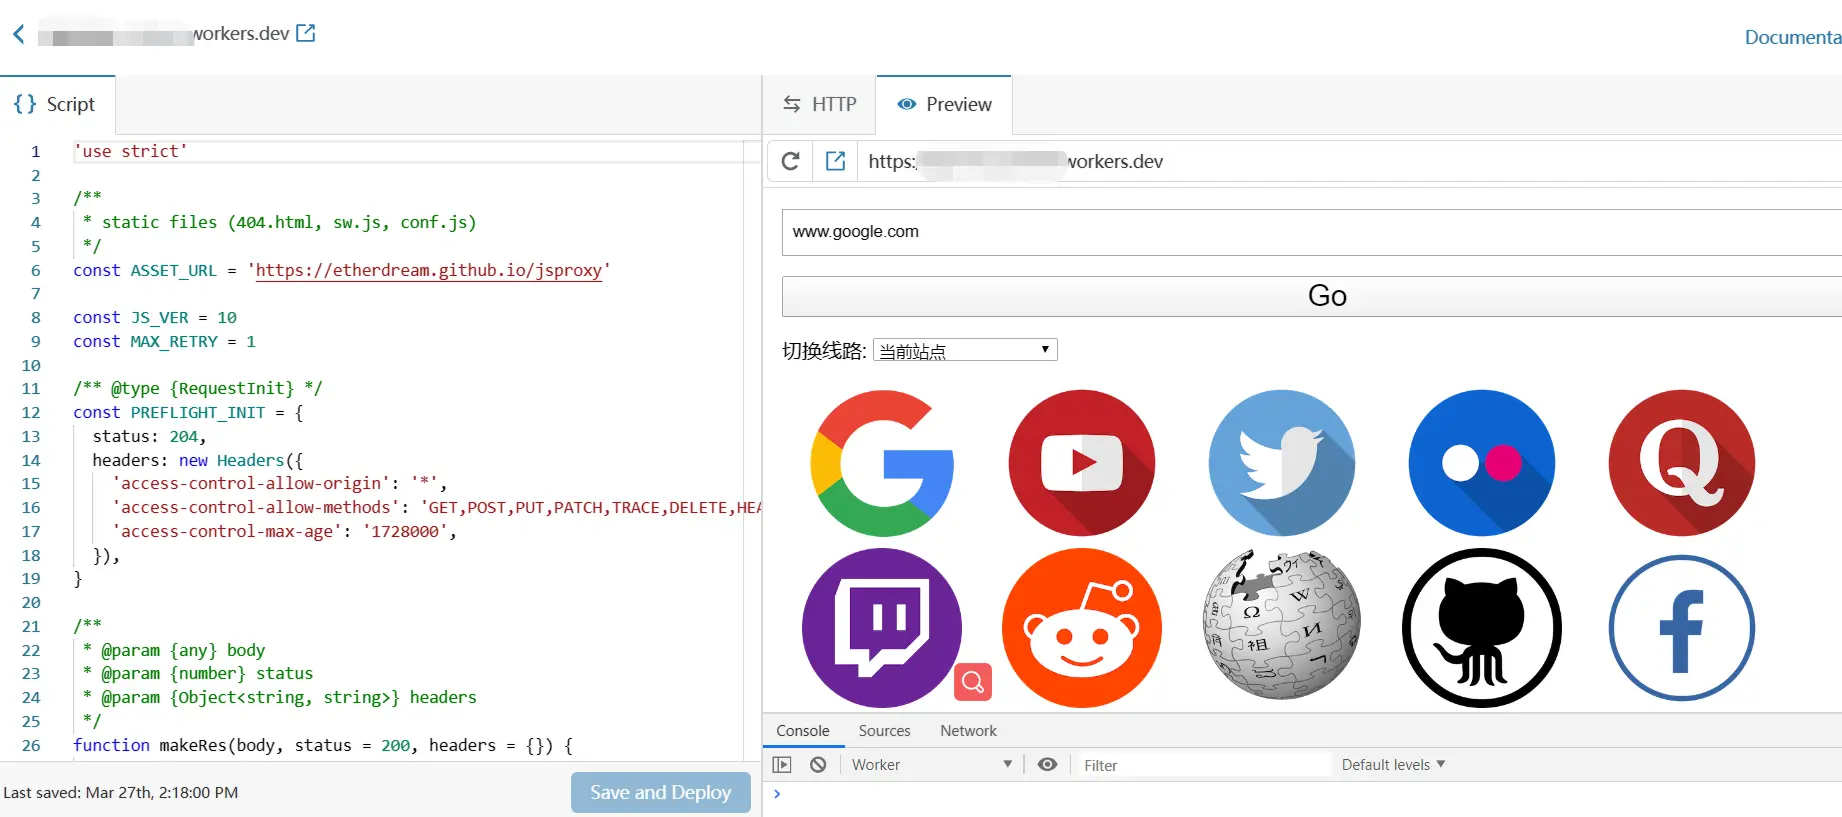Open the GitHub Octocat icon

pyautogui.click(x=1482, y=628)
